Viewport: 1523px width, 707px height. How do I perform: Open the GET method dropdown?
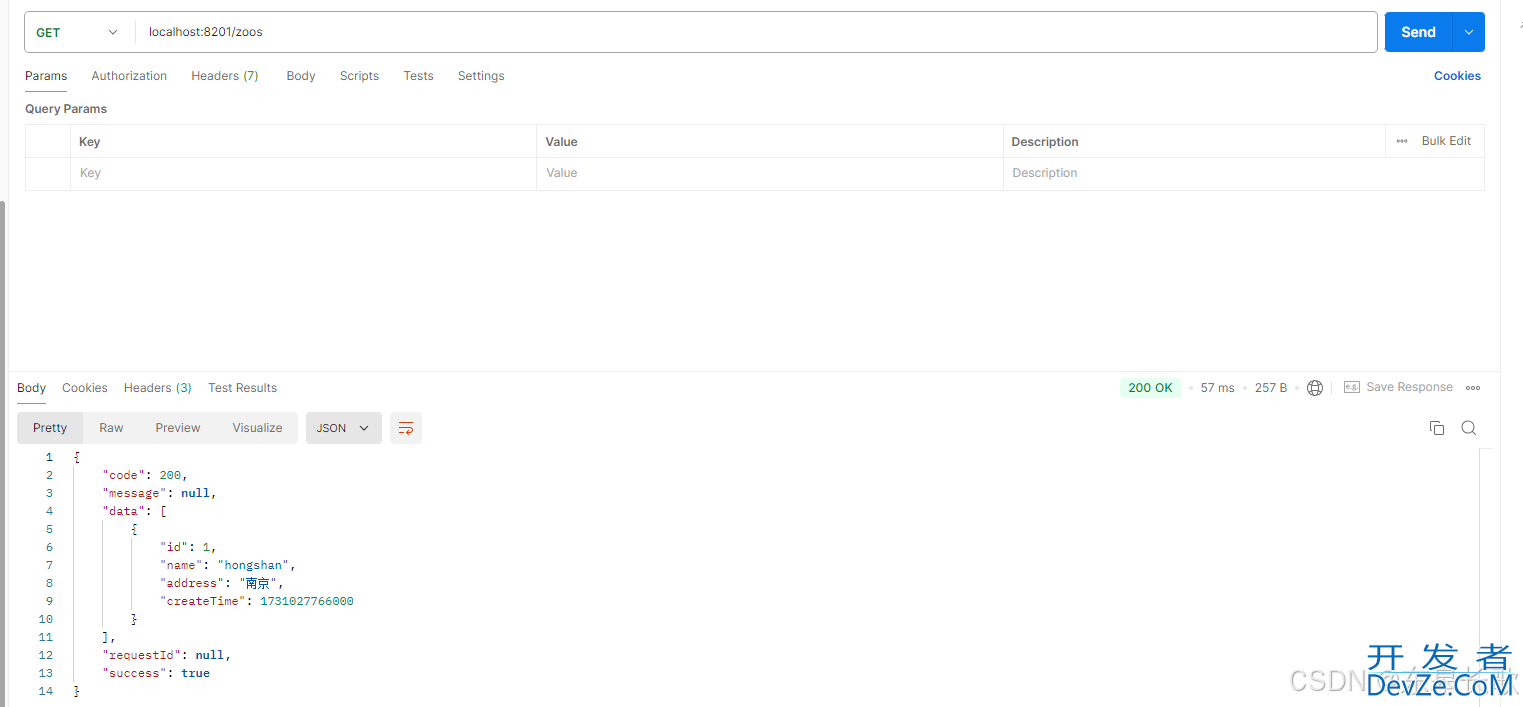pos(78,32)
